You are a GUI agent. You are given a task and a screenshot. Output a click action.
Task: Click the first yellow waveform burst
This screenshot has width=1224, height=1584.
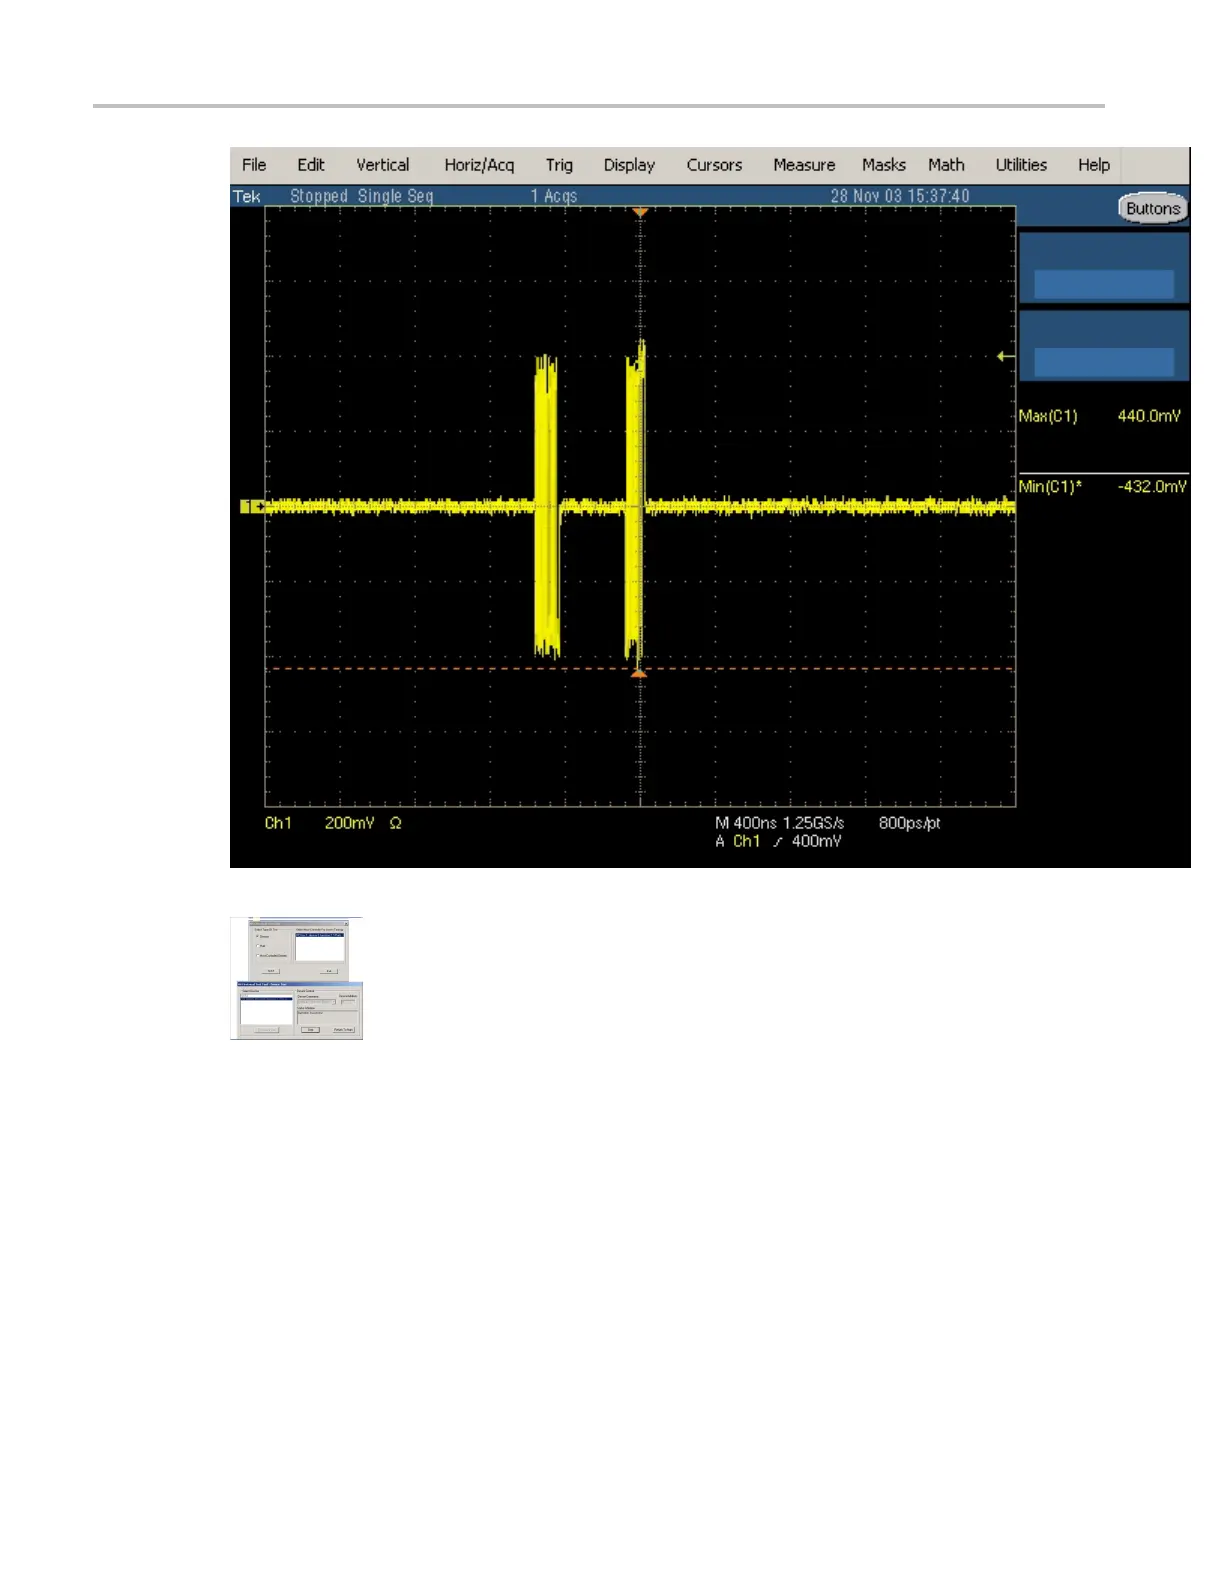click(x=546, y=506)
